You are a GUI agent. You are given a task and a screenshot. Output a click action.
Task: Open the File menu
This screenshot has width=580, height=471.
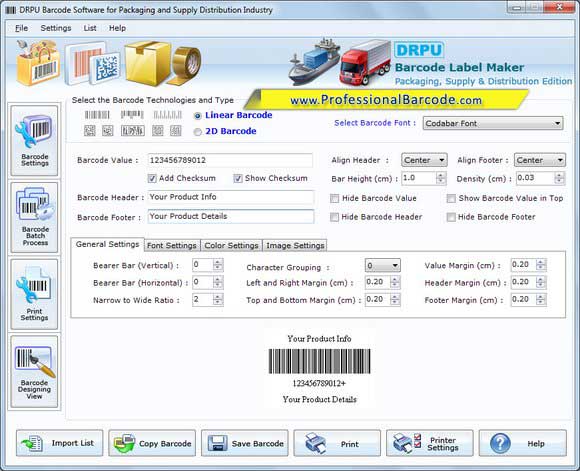[x=21, y=28]
